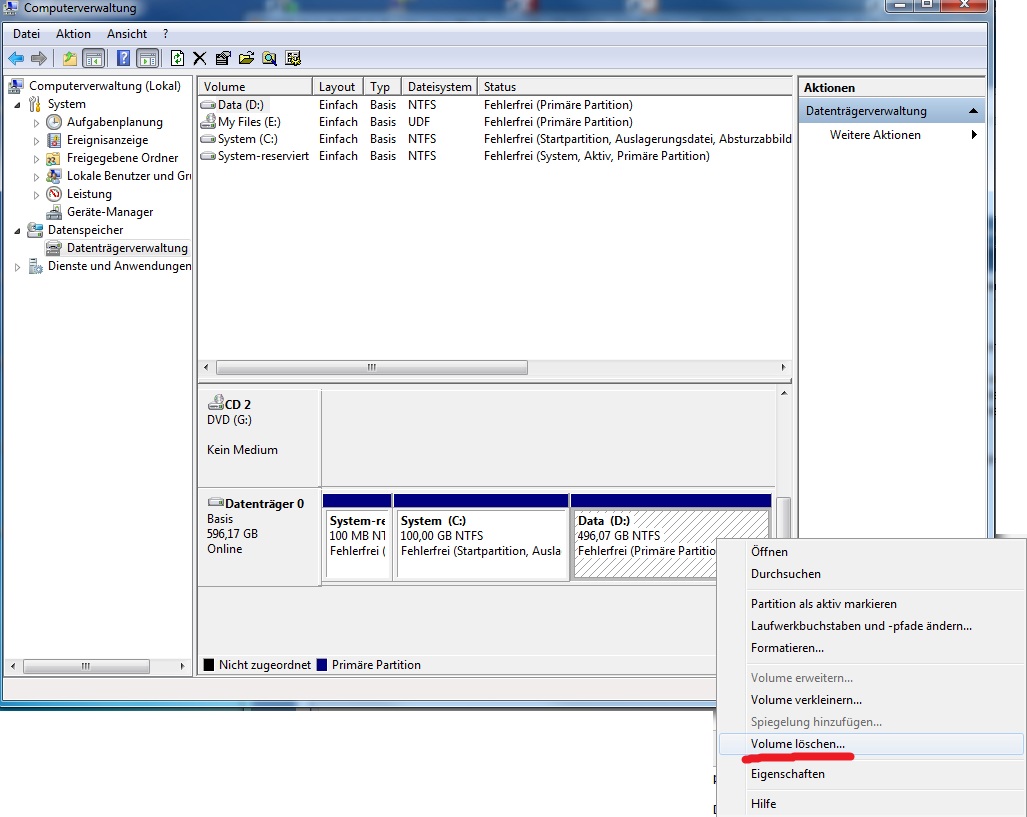Open Weitere Aktionen submenu
Screen dimensions: 1027x817
pyautogui.click(x=892, y=135)
